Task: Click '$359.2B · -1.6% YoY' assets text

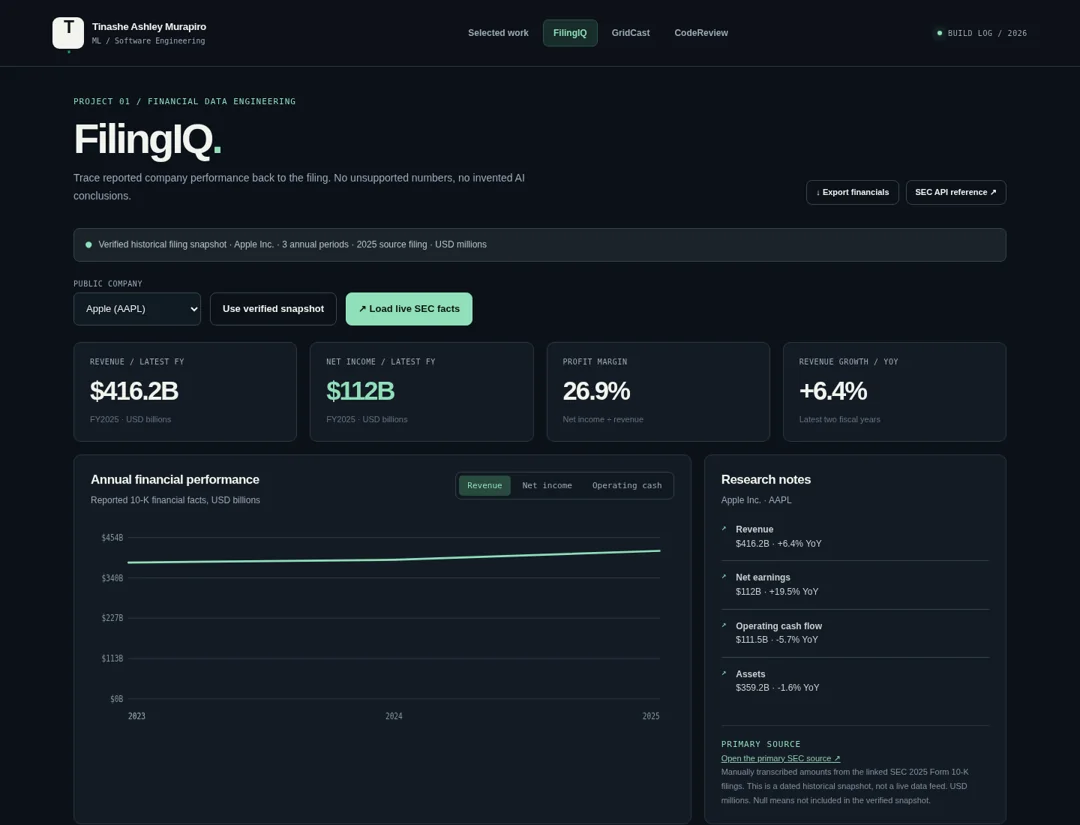Action: click(777, 687)
